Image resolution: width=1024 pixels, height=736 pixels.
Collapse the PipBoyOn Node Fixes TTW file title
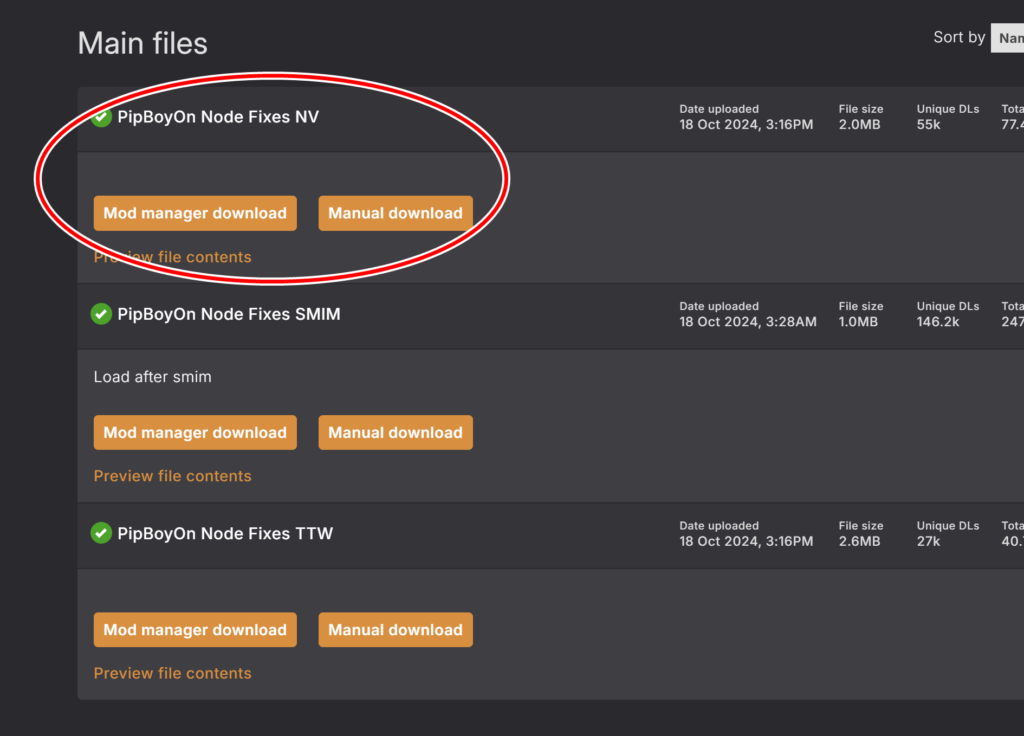[225, 533]
